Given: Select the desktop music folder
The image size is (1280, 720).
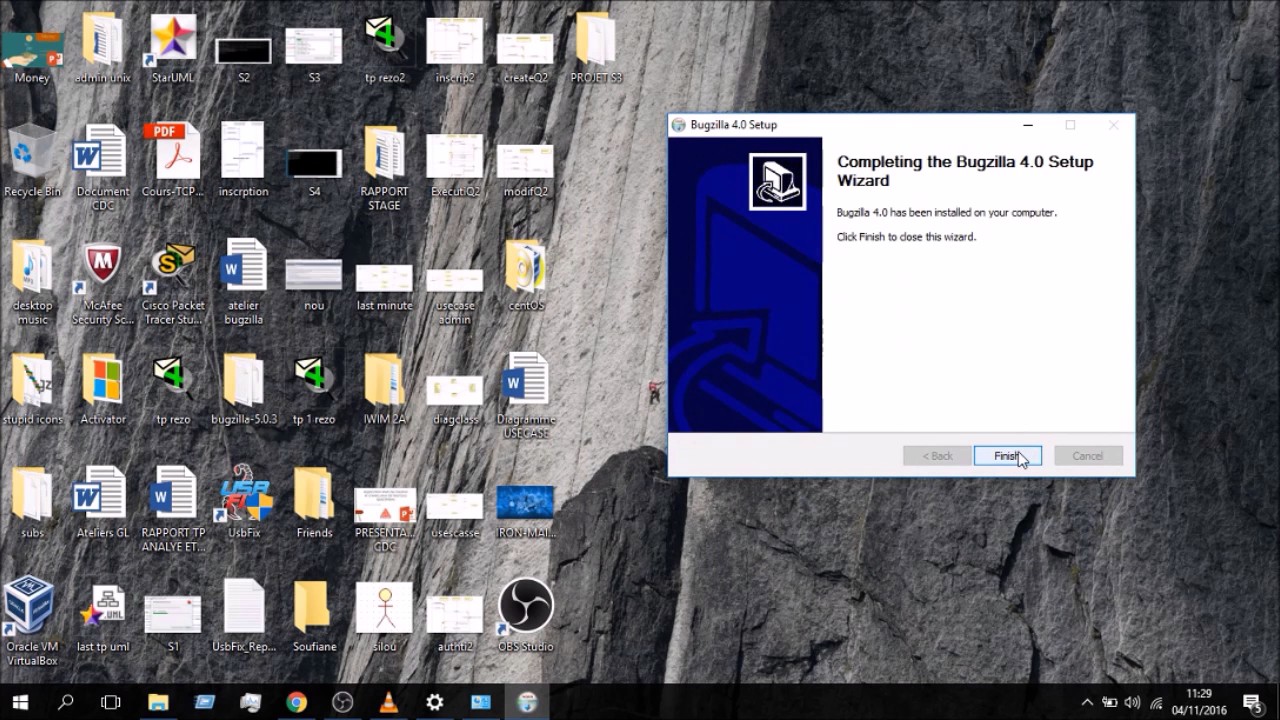Looking at the screenshot, I should click(x=32, y=282).
